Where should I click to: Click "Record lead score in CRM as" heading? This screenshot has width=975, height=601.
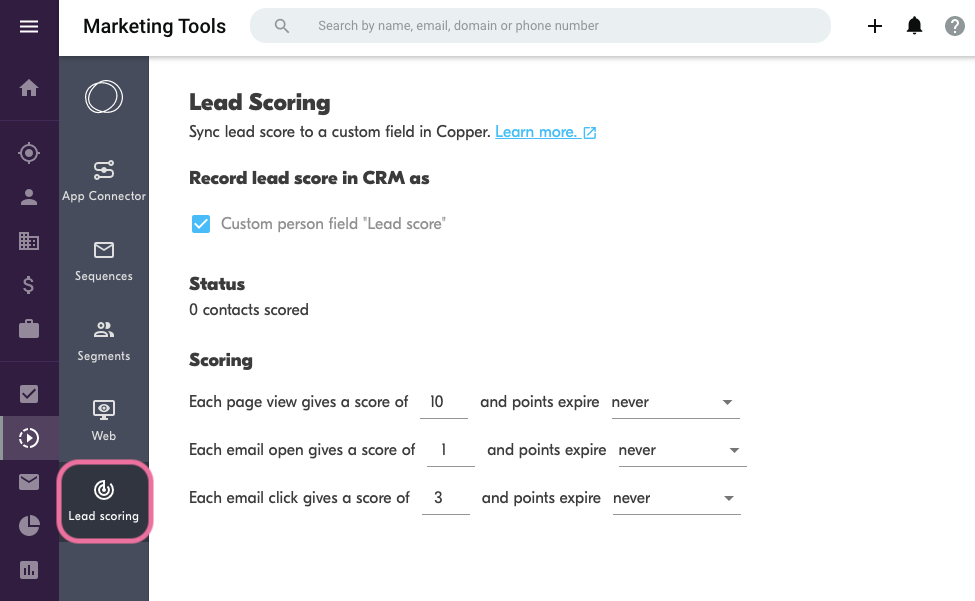click(309, 178)
